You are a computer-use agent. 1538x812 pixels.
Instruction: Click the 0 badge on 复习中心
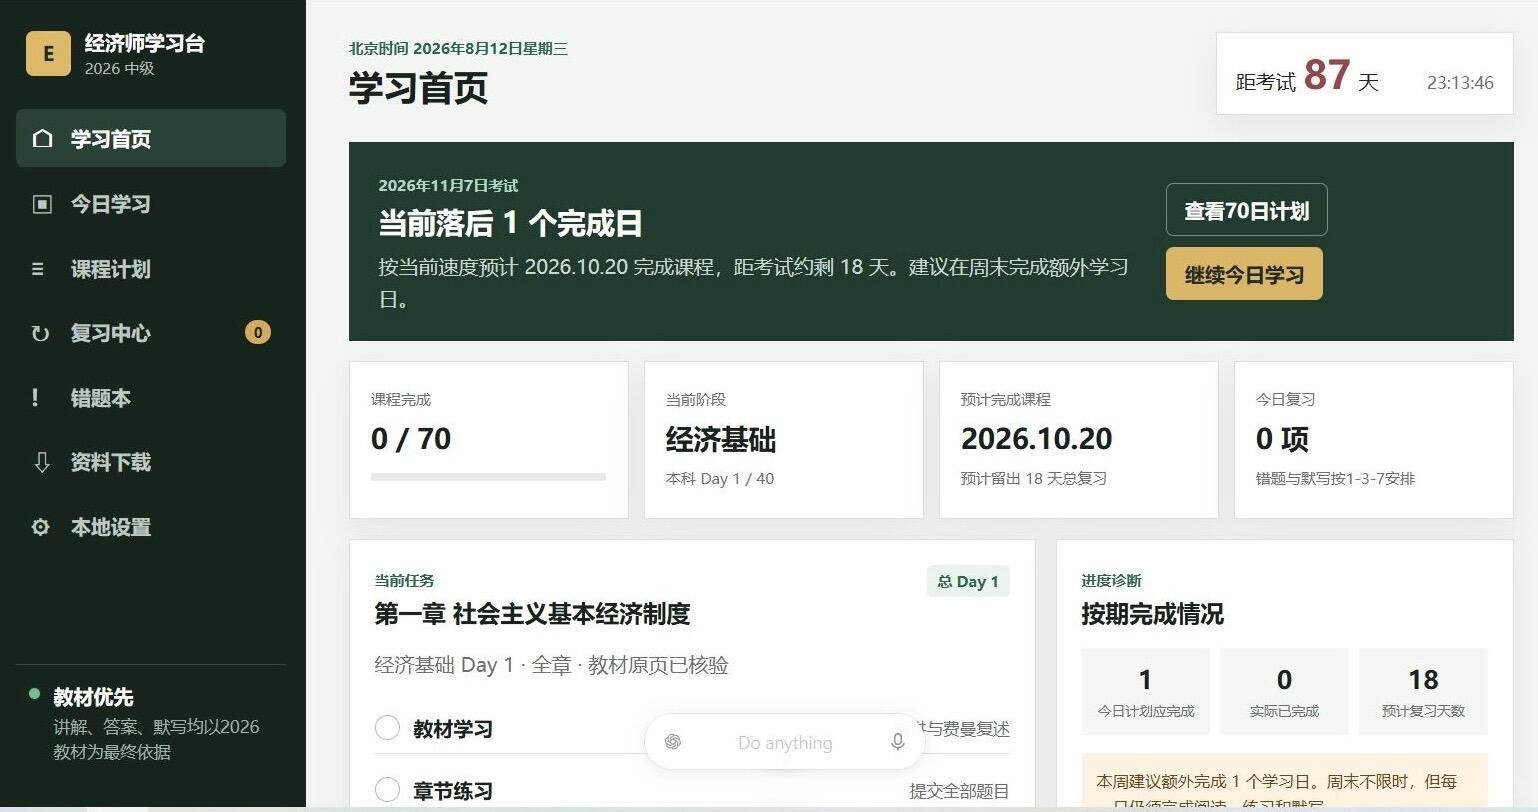click(258, 333)
